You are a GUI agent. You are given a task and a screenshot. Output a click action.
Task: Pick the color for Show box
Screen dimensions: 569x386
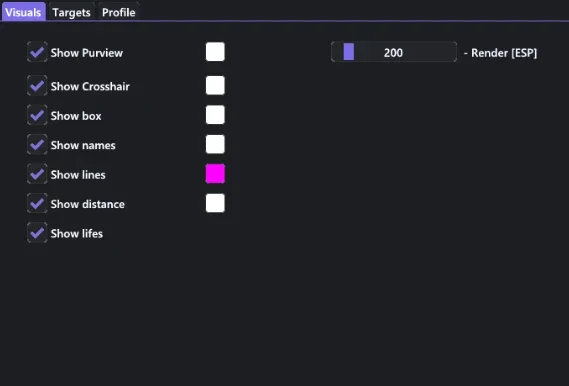pyautogui.click(x=215, y=115)
